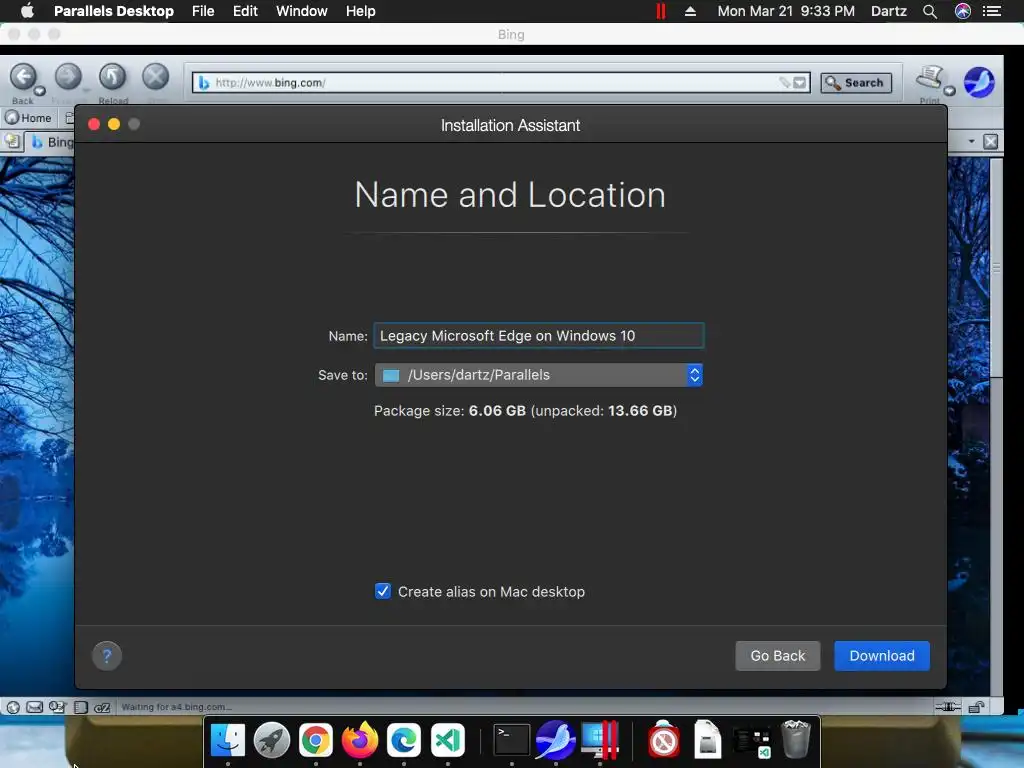Open Finder from the Dock
The width and height of the screenshot is (1024, 768).
coord(228,740)
